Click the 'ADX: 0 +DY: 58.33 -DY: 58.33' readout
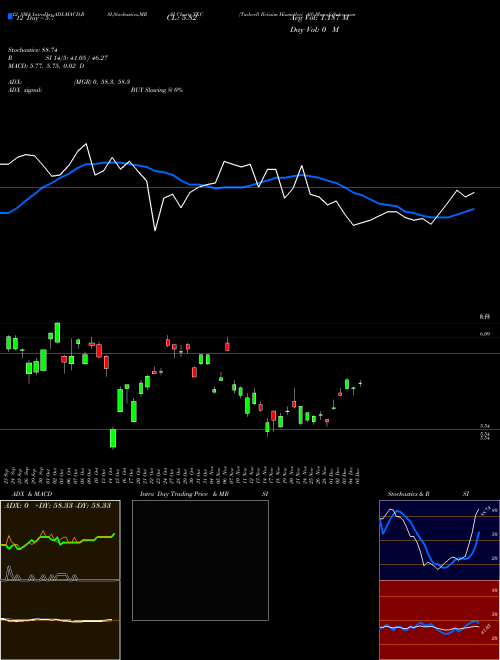 [57, 505]
